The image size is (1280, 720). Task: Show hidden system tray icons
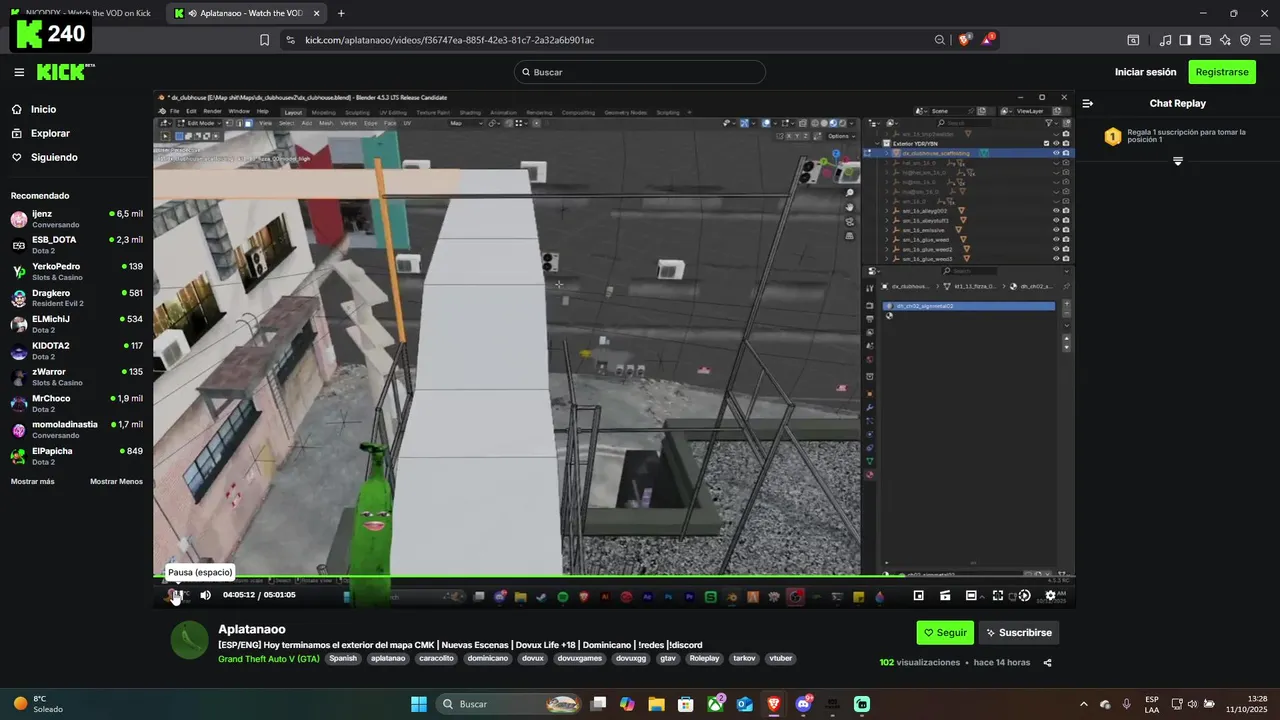pyautogui.click(x=1083, y=704)
